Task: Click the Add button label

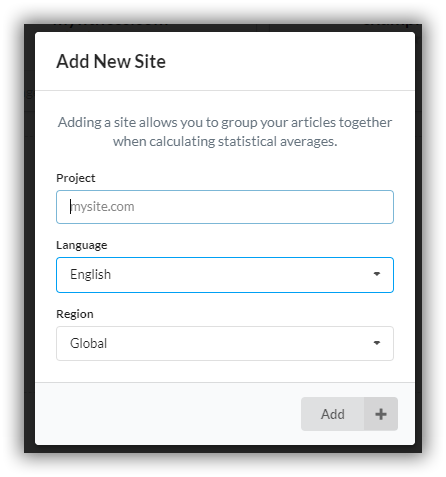Action: pos(333,414)
